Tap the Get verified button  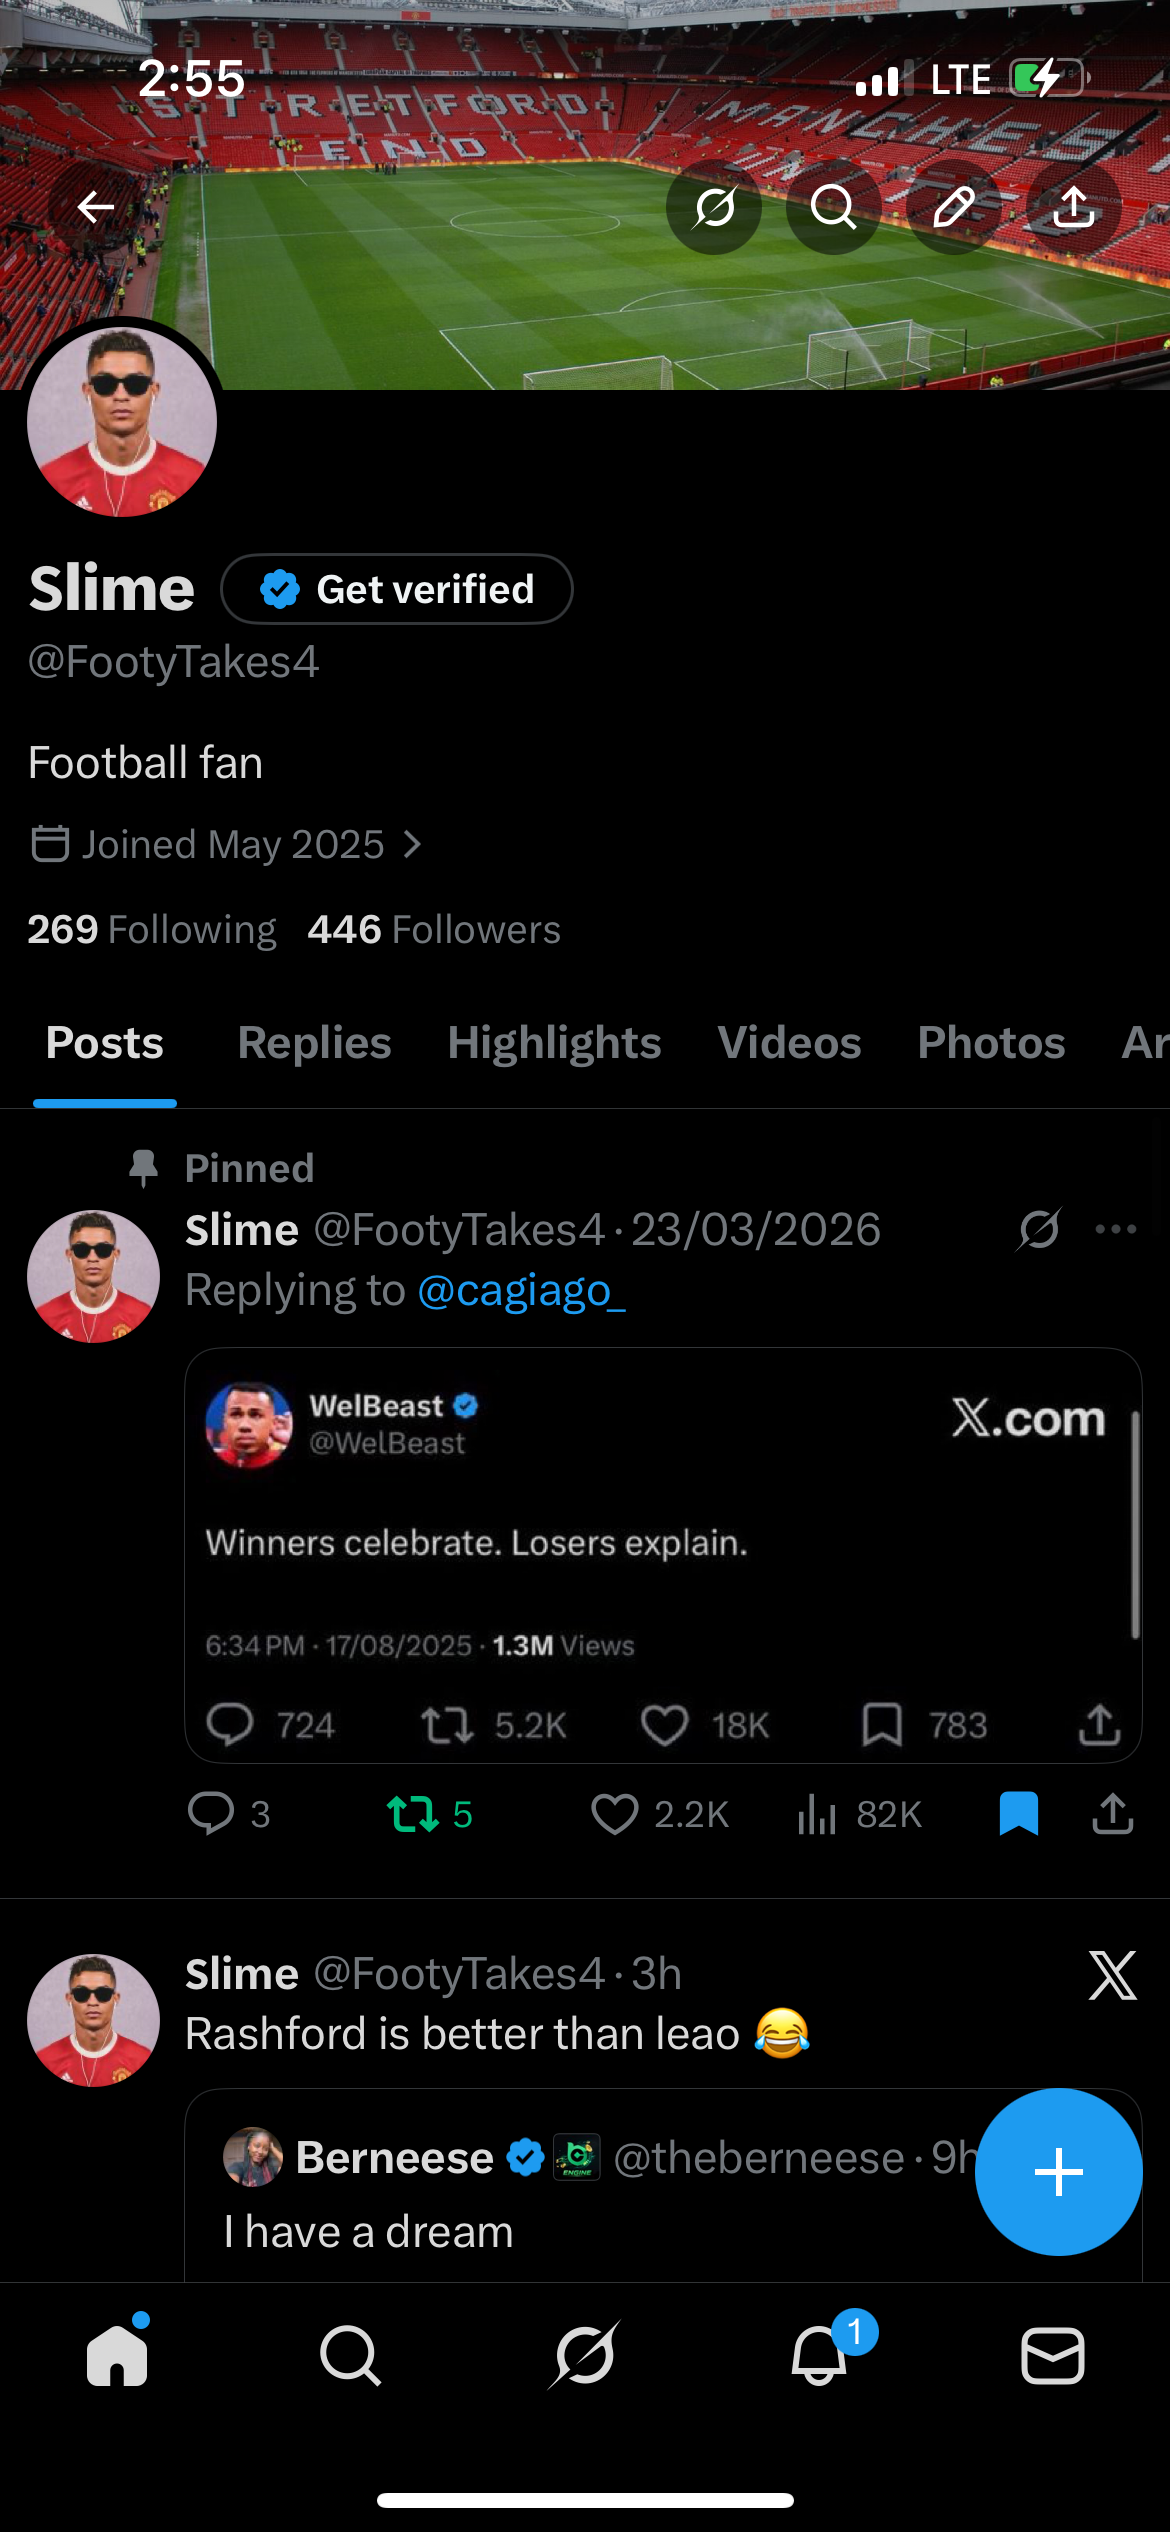(397, 589)
